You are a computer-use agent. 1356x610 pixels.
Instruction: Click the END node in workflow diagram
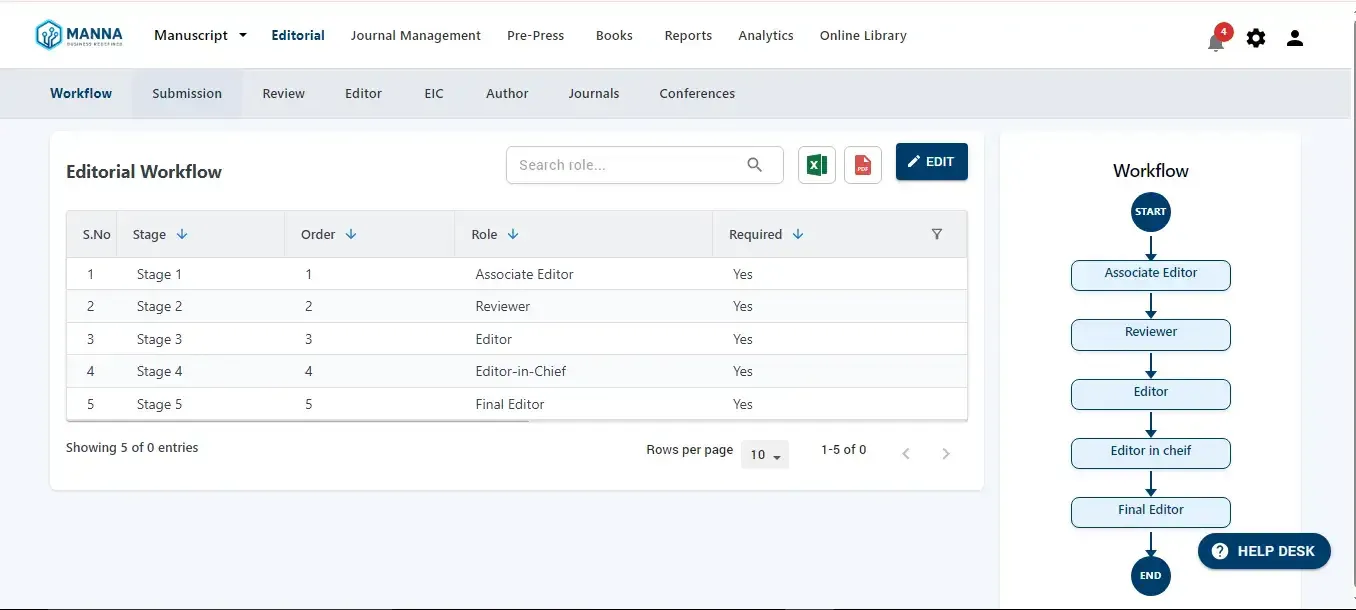click(1151, 576)
